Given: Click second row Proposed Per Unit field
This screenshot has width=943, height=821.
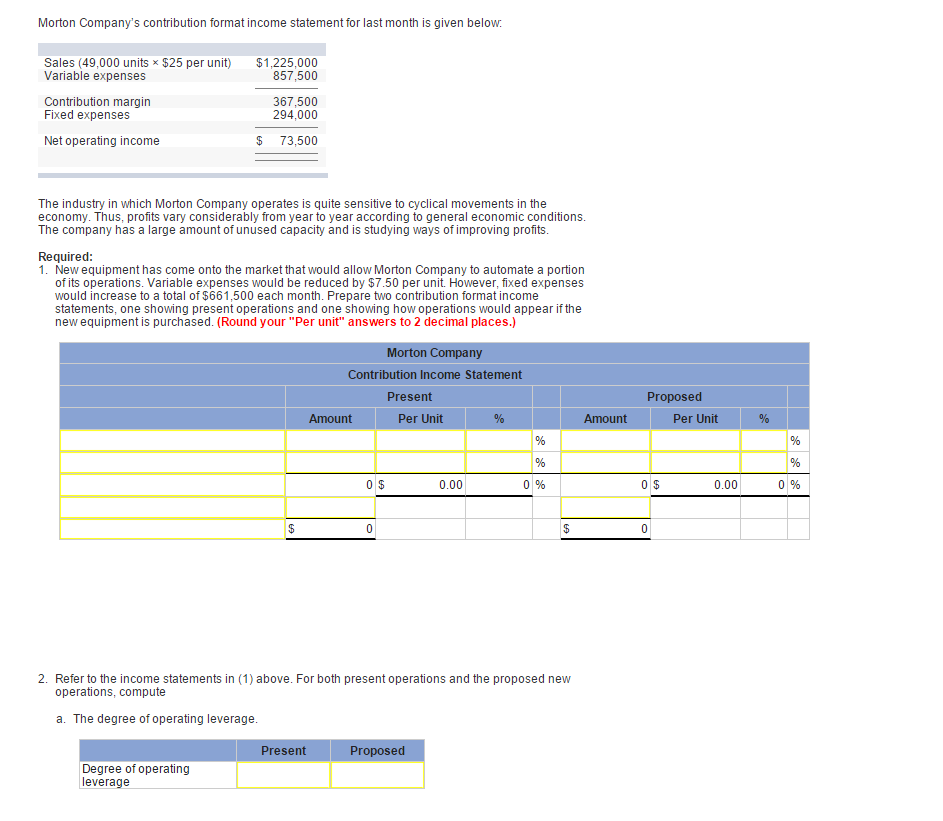Looking at the screenshot, I should click(x=695, y=463).
